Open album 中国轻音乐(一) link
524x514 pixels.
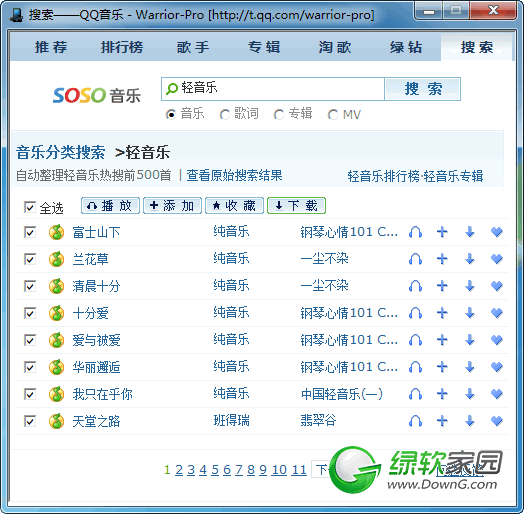pyautogui.click(x=342, y=394)
